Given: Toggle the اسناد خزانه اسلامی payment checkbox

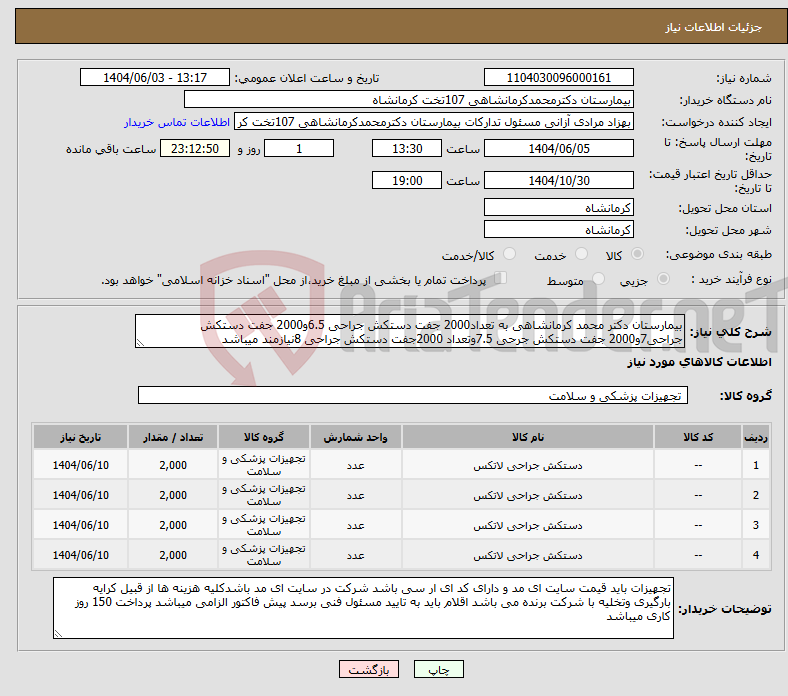Looking at the screenshot, I should pos(501,279).
